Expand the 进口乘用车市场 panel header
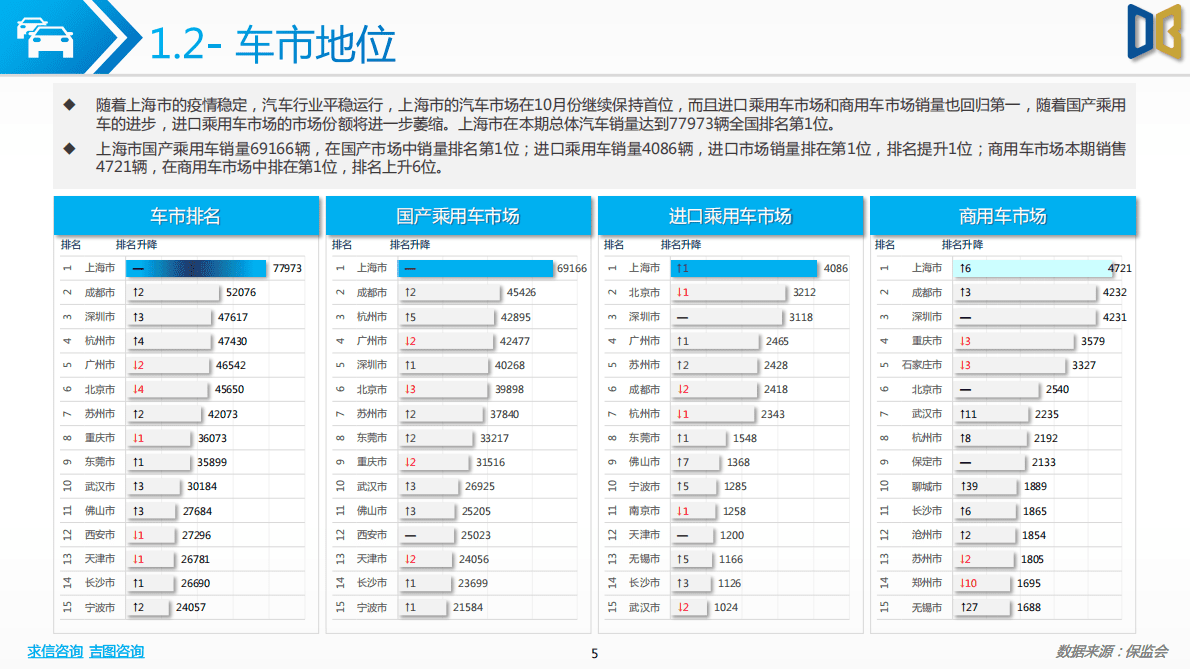The height and width of the screenshot is (669, 1190). click(x=730, y=215)
